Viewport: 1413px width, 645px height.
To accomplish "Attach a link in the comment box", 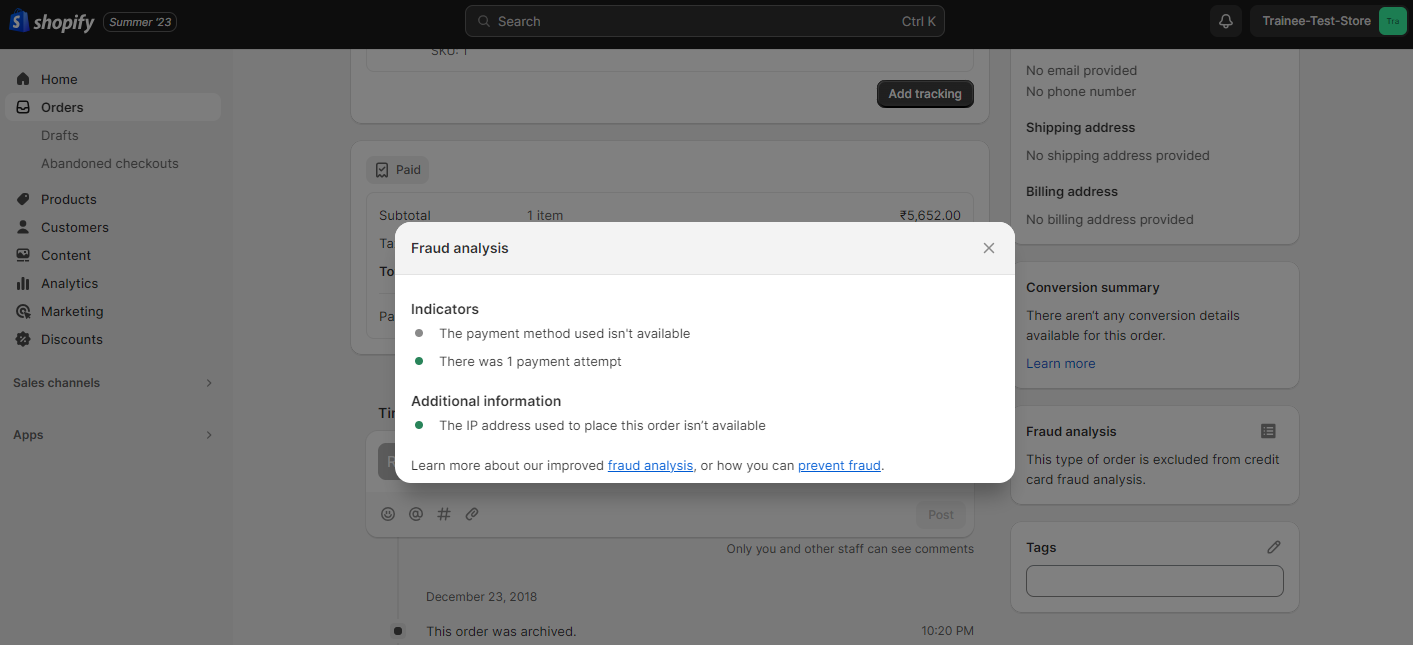I will coord(472,513).
